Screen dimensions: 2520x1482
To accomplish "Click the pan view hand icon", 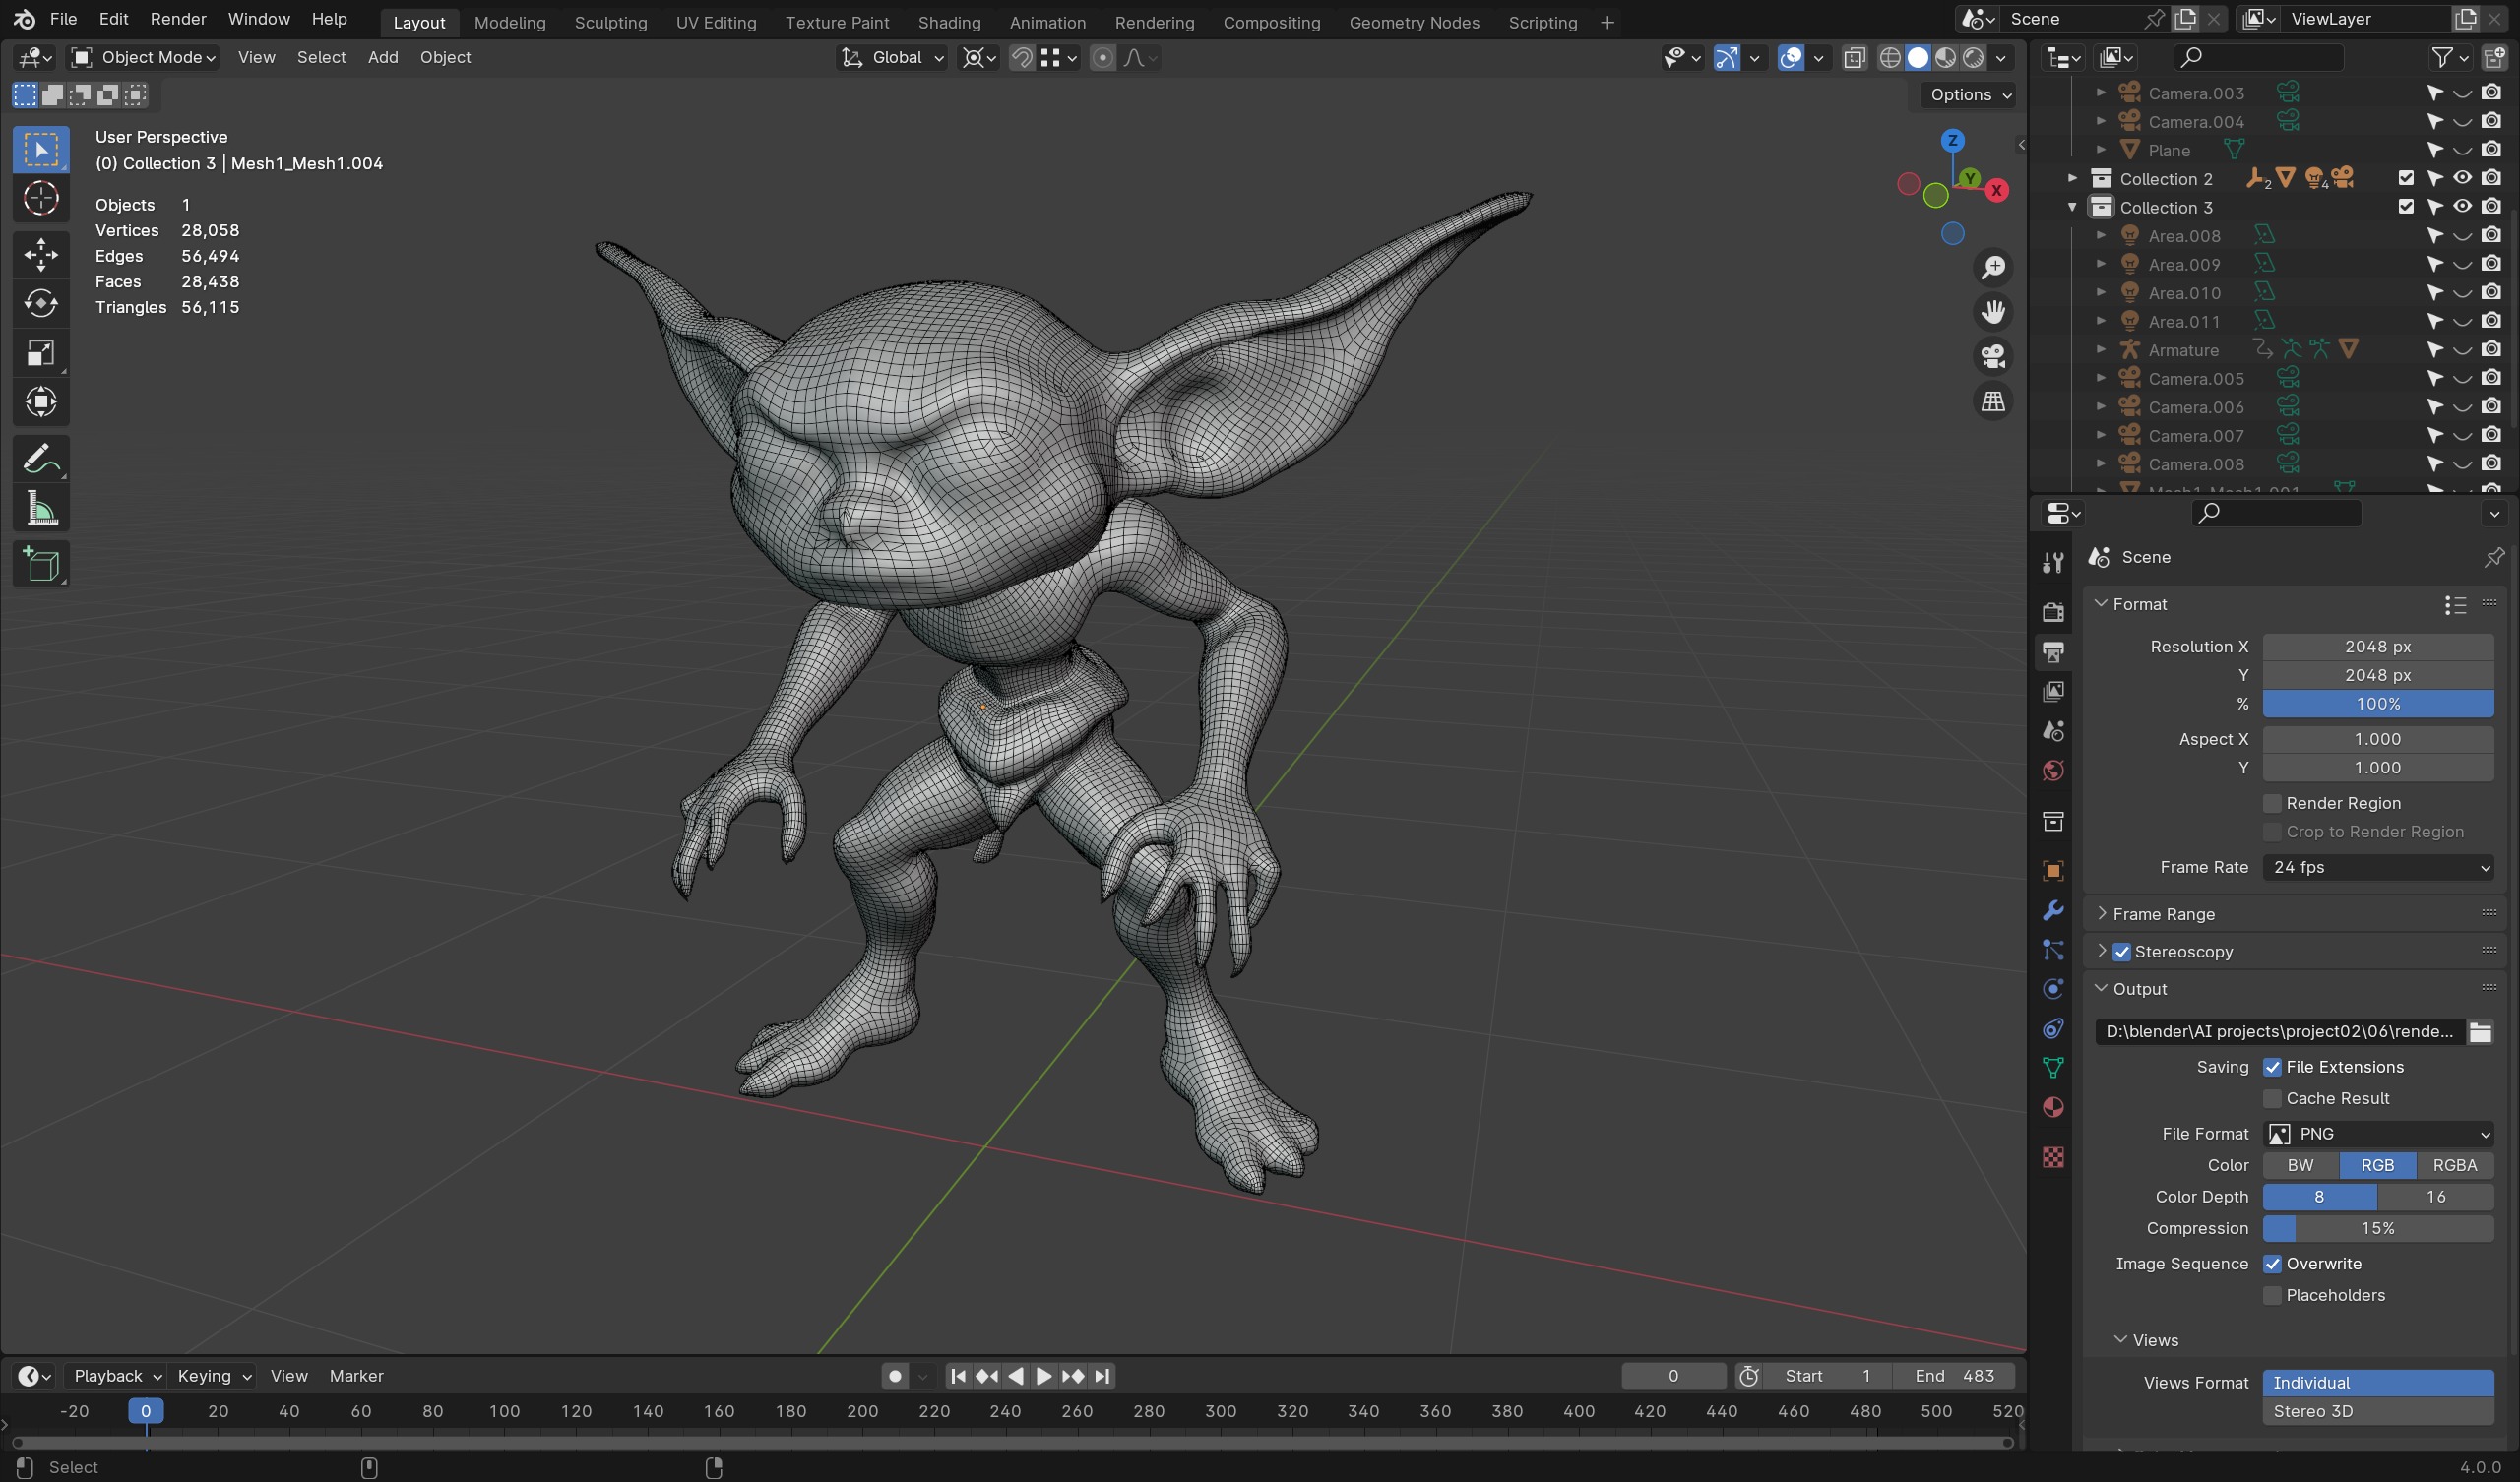I will click(1993, 312).
